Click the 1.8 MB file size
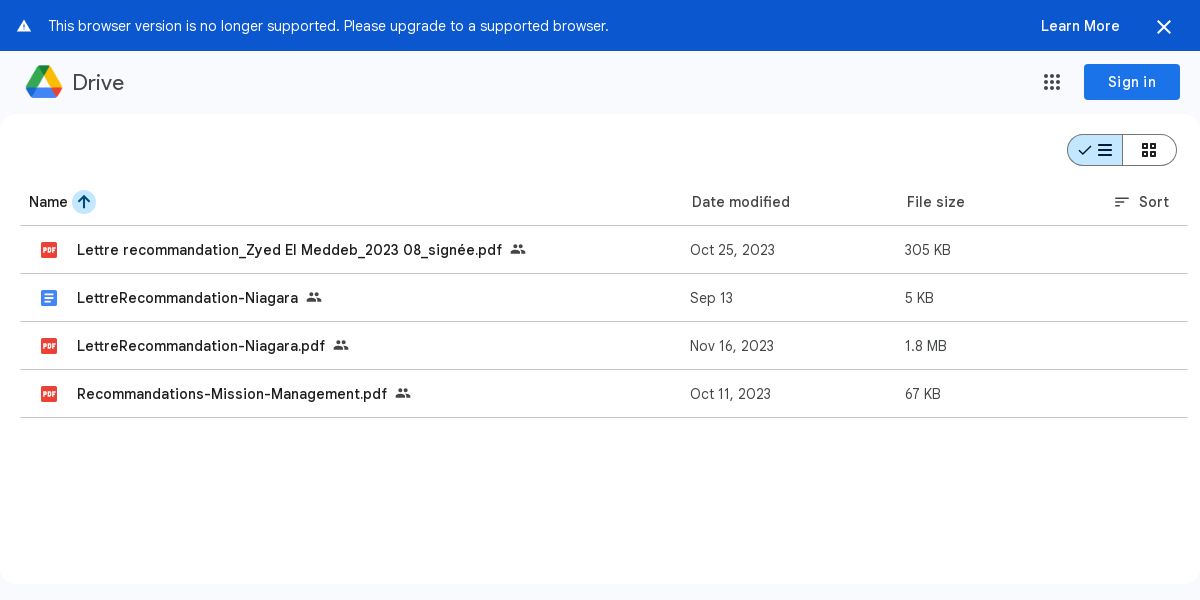 coord(926,346)
